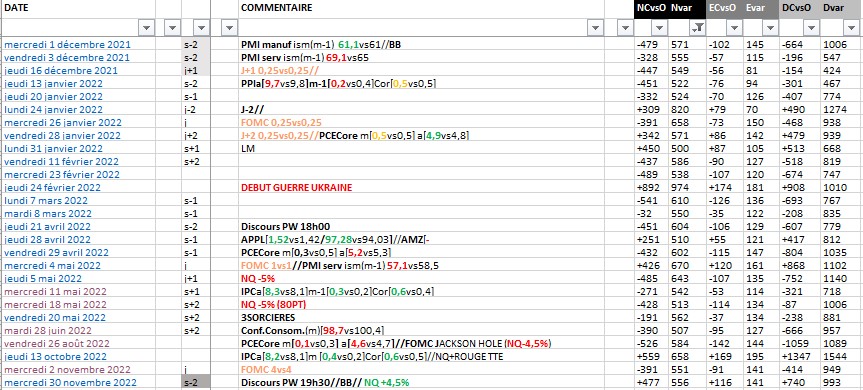Select ECvsO value +174
863x390 pixels.
coord(725,188)
